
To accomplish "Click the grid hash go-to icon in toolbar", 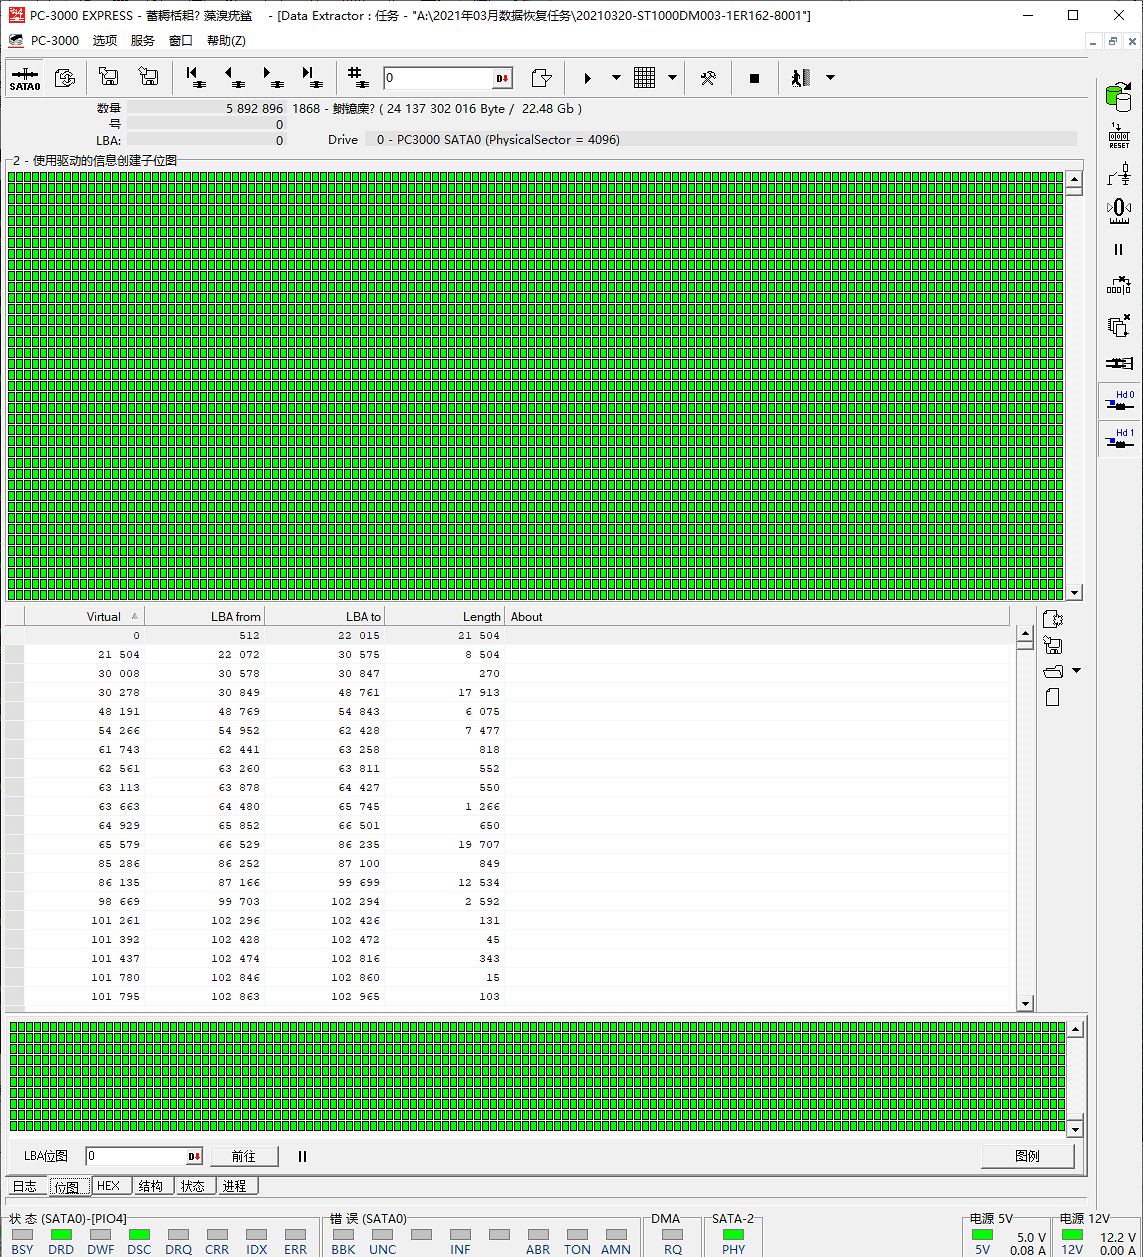I will pos(358,78).
